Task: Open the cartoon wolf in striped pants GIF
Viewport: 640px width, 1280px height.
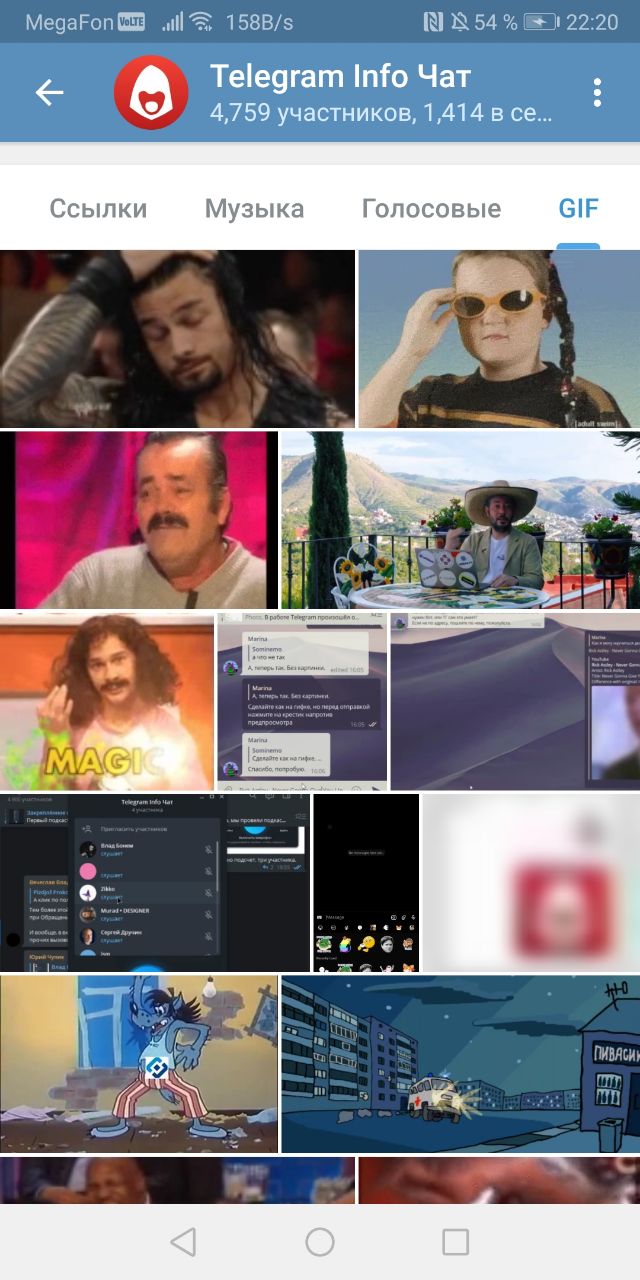Action: coord(139,1064)
